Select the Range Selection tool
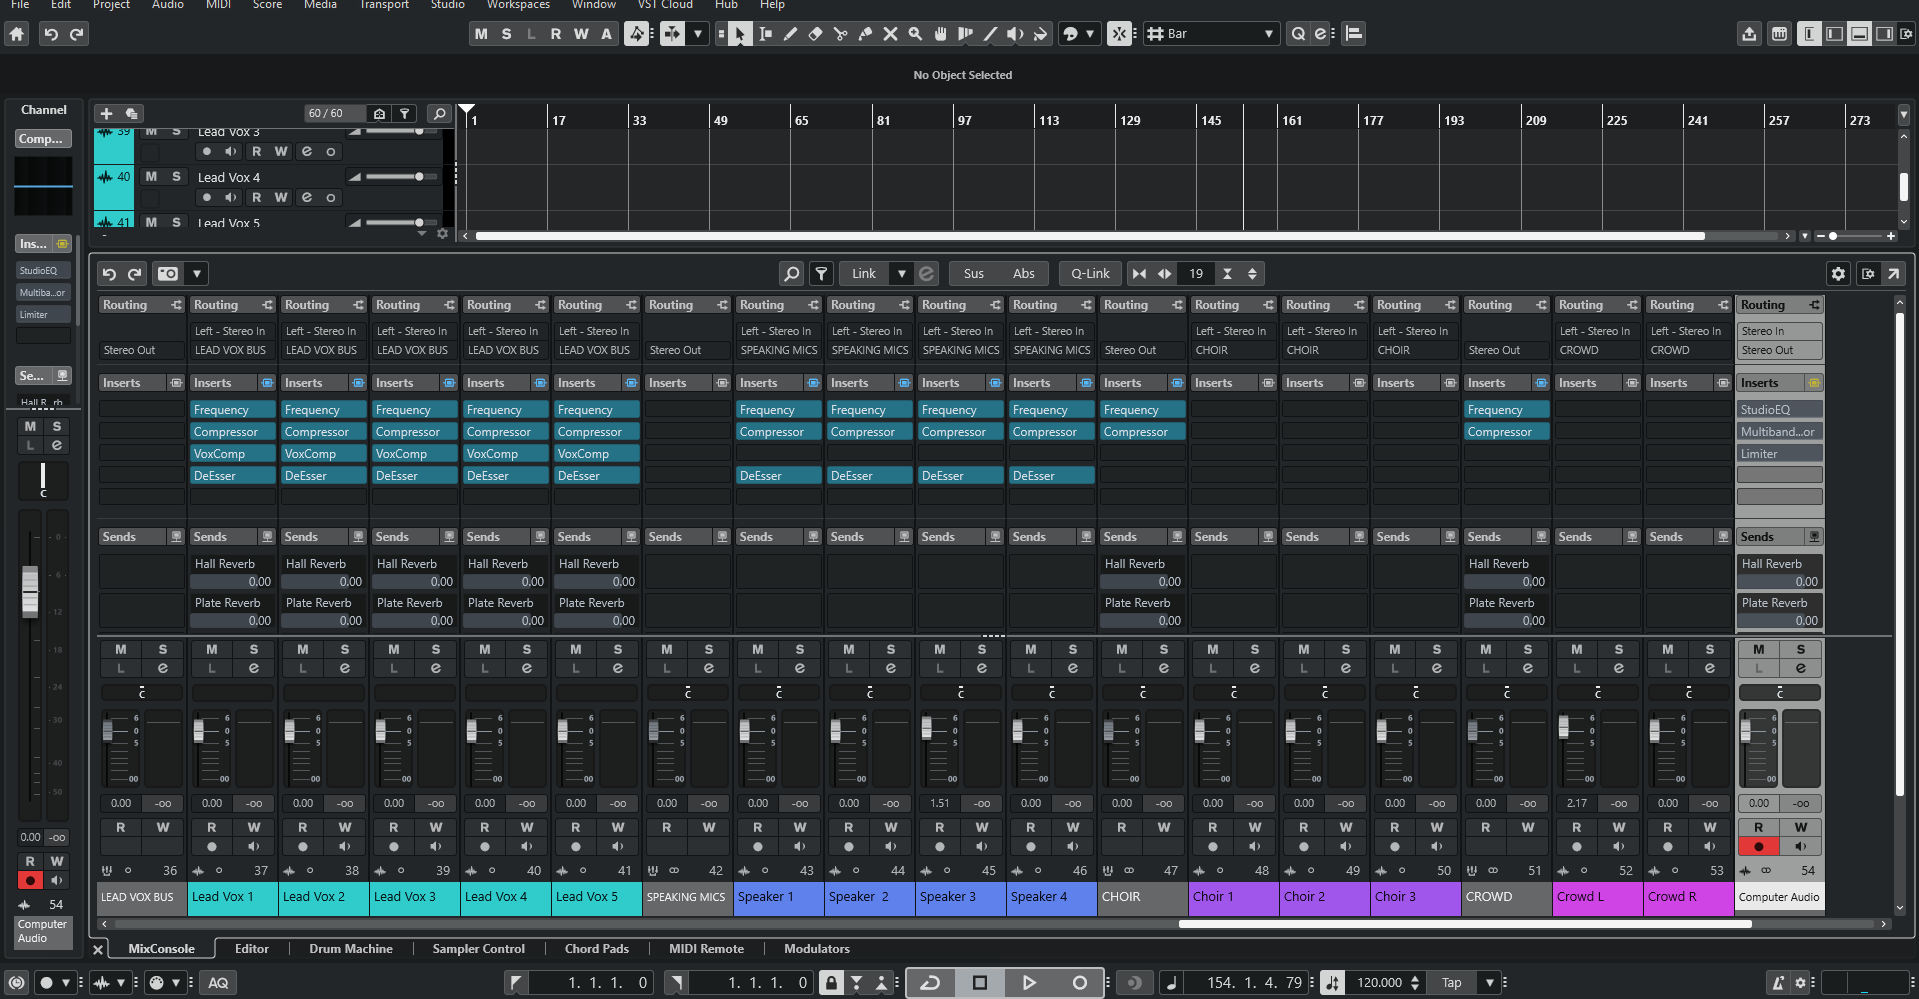The width and height of the screenshot is (1919, 999). (x=765, y=33)
